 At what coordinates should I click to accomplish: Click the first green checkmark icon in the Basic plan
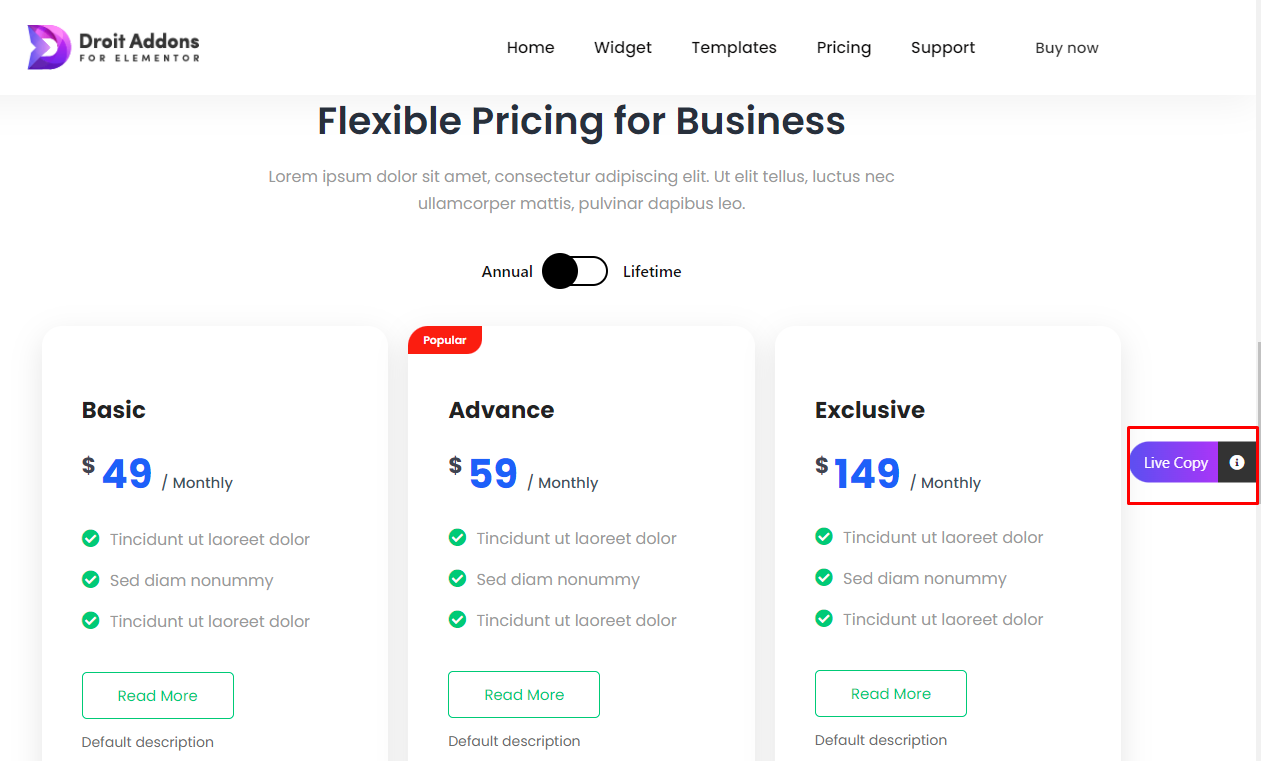pyautogui.click(x=91, y=539)
